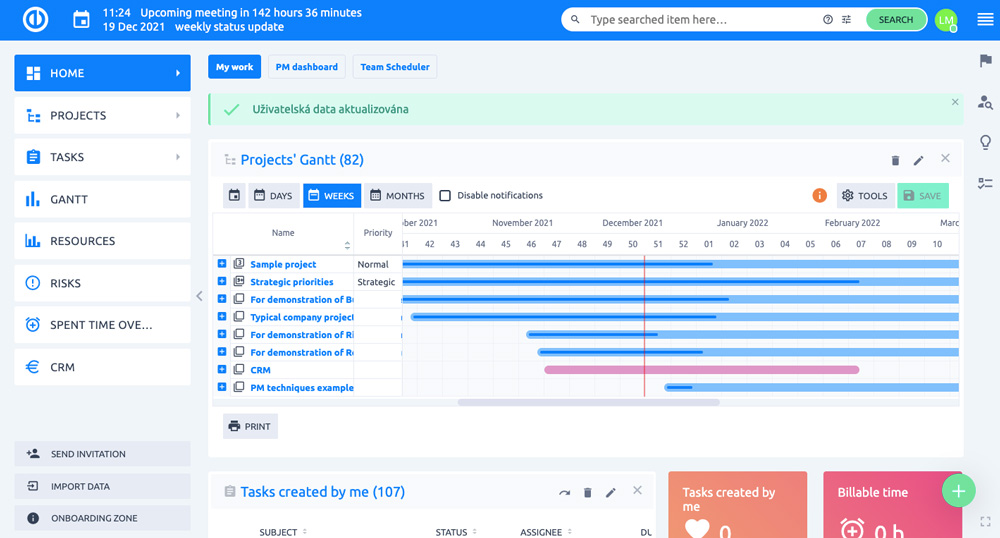
Task: Expand the PROJECTS menu arrow
Action: coord(178,115)
